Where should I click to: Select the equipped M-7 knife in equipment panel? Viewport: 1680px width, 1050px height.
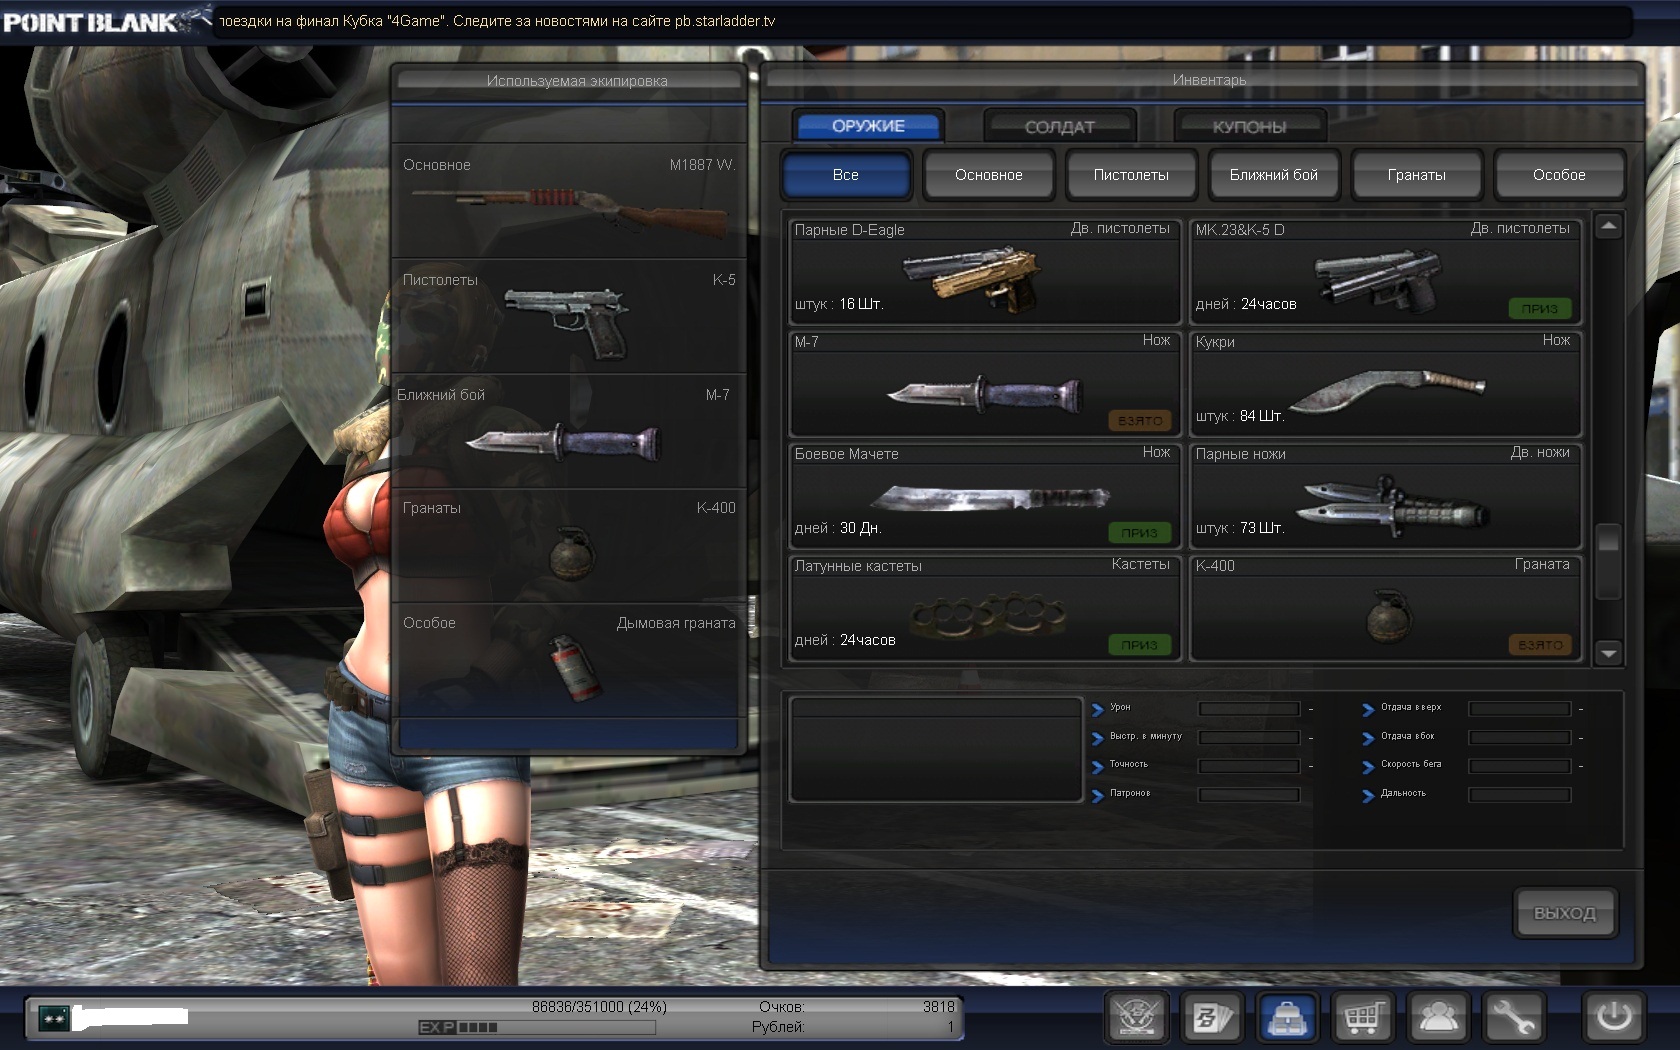(569, 432)
